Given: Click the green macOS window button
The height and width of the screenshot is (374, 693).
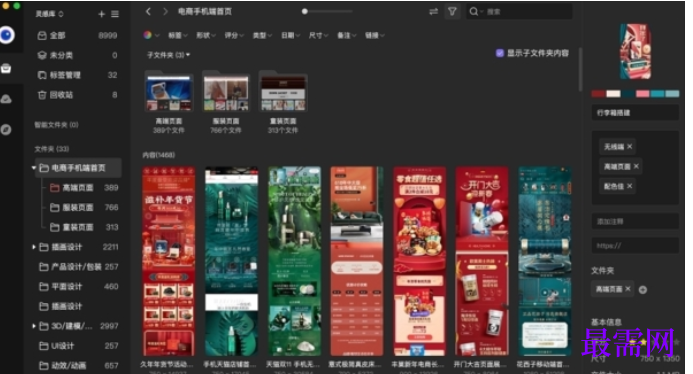Looking at the screenshot, I should [x=17, y=6].
